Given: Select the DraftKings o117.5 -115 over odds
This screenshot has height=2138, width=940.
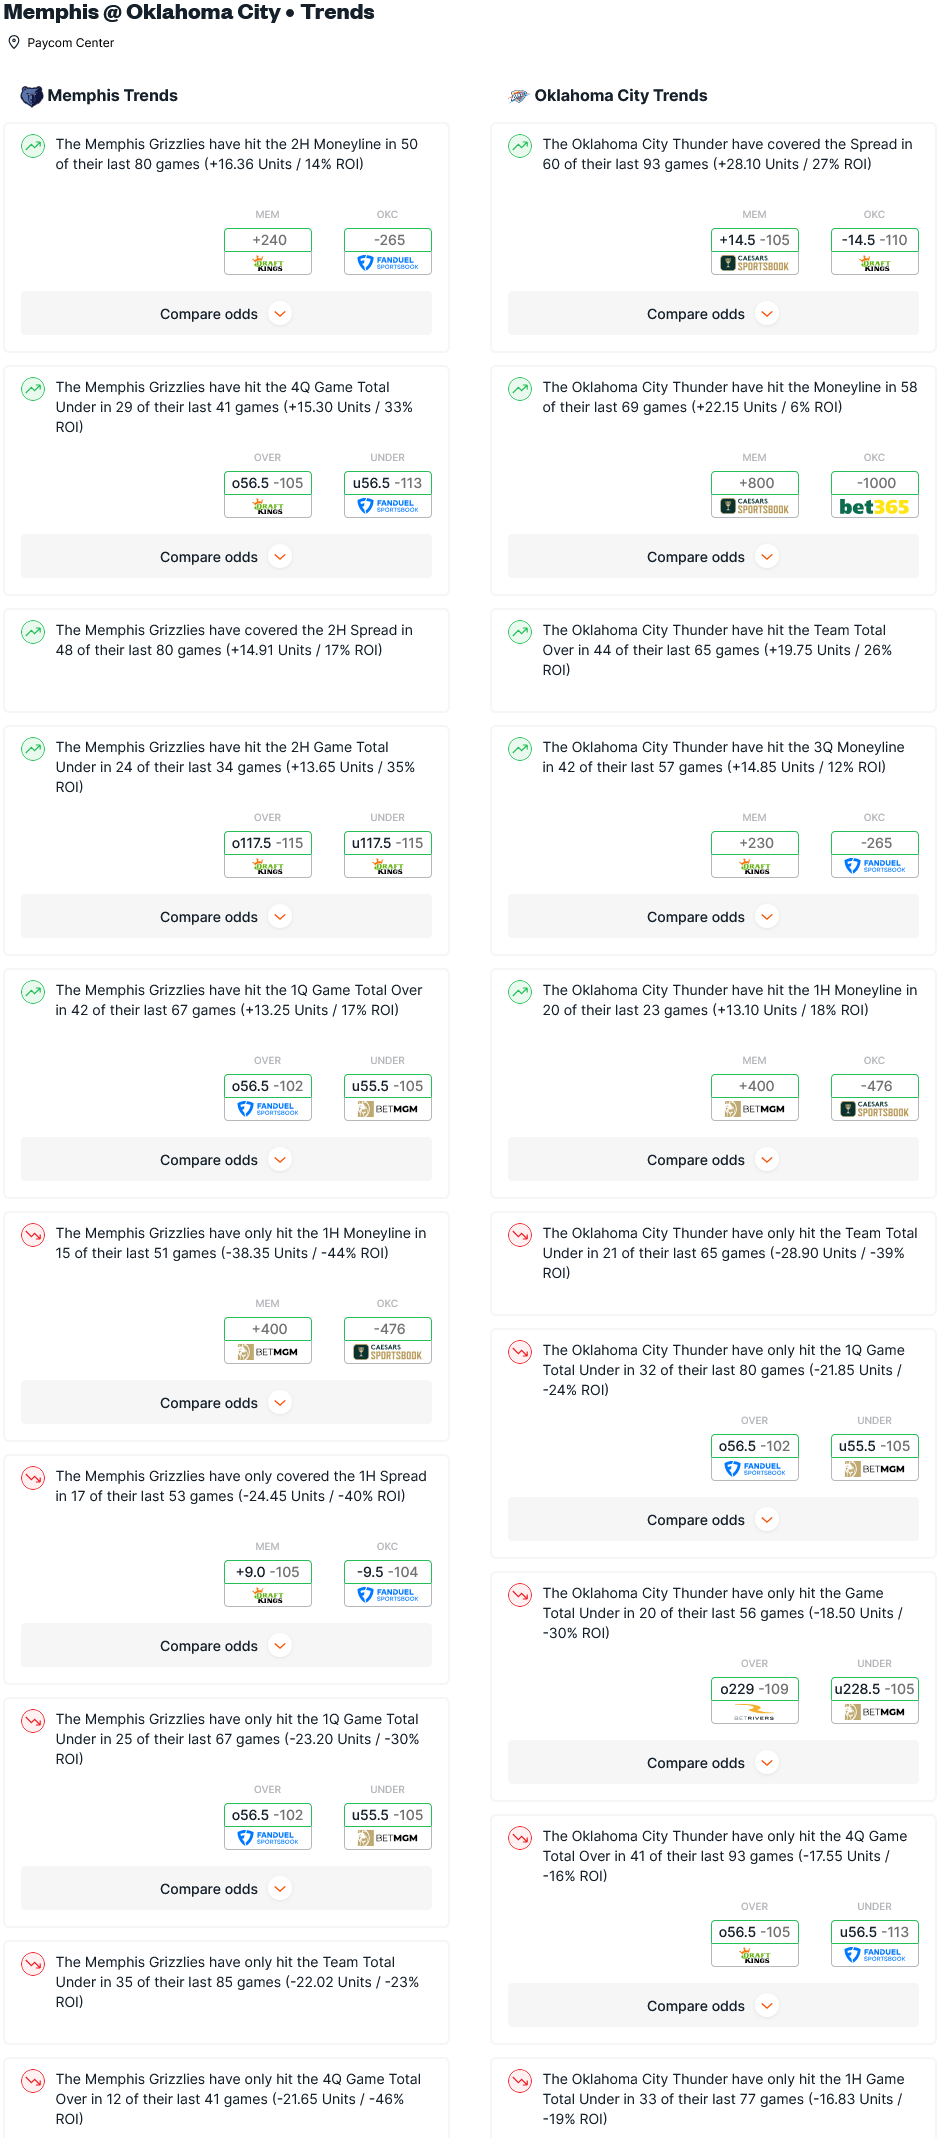Looking at the screenshot, I should pos(268,855).
